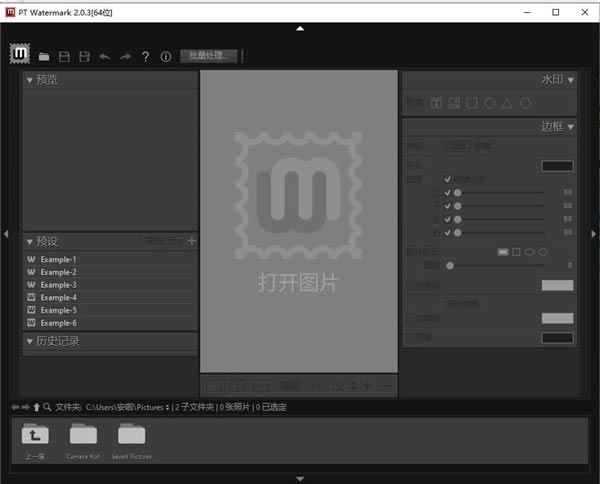Select preset Example-4

[x=110, y=297]
